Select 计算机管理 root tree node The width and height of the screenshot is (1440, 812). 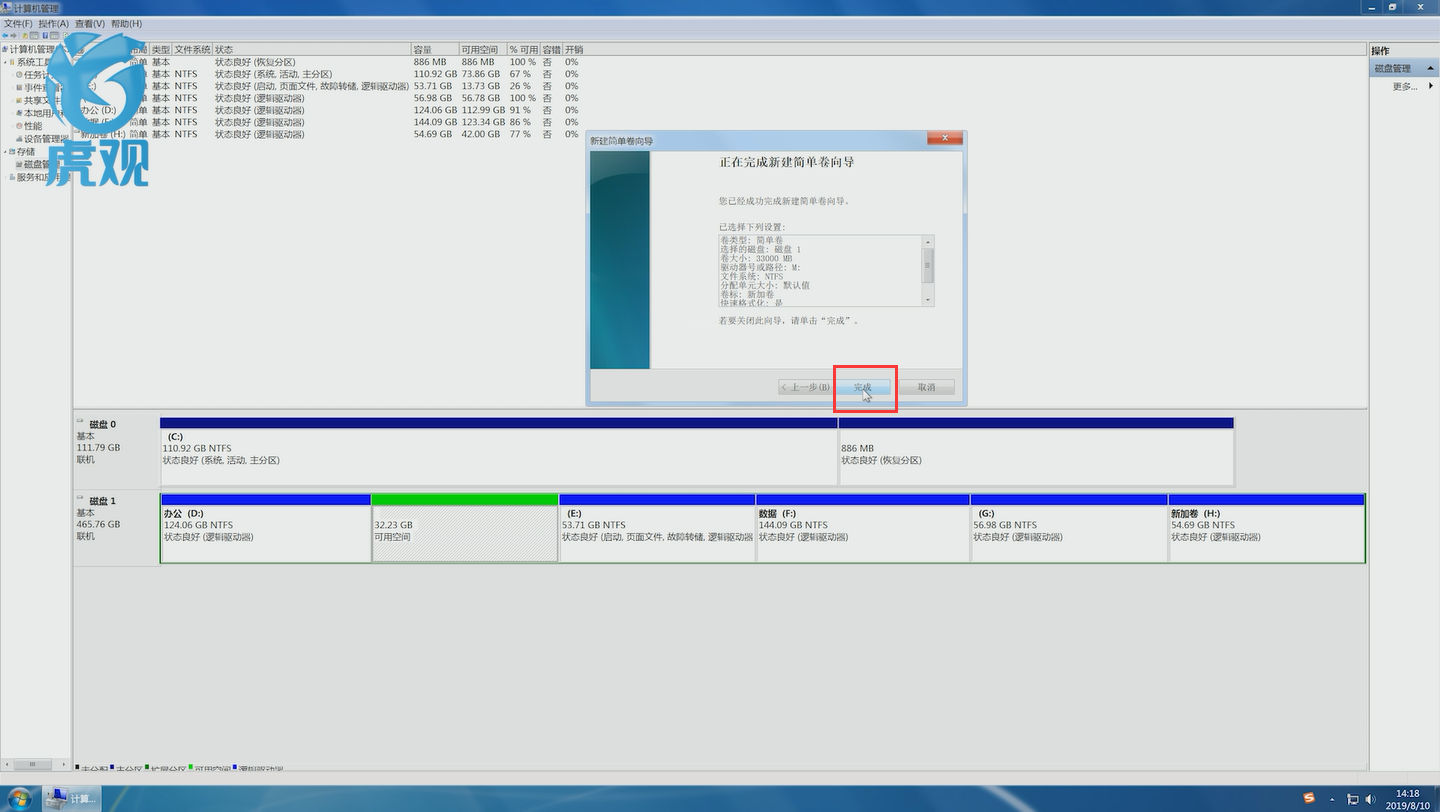(x=33, y=49)
